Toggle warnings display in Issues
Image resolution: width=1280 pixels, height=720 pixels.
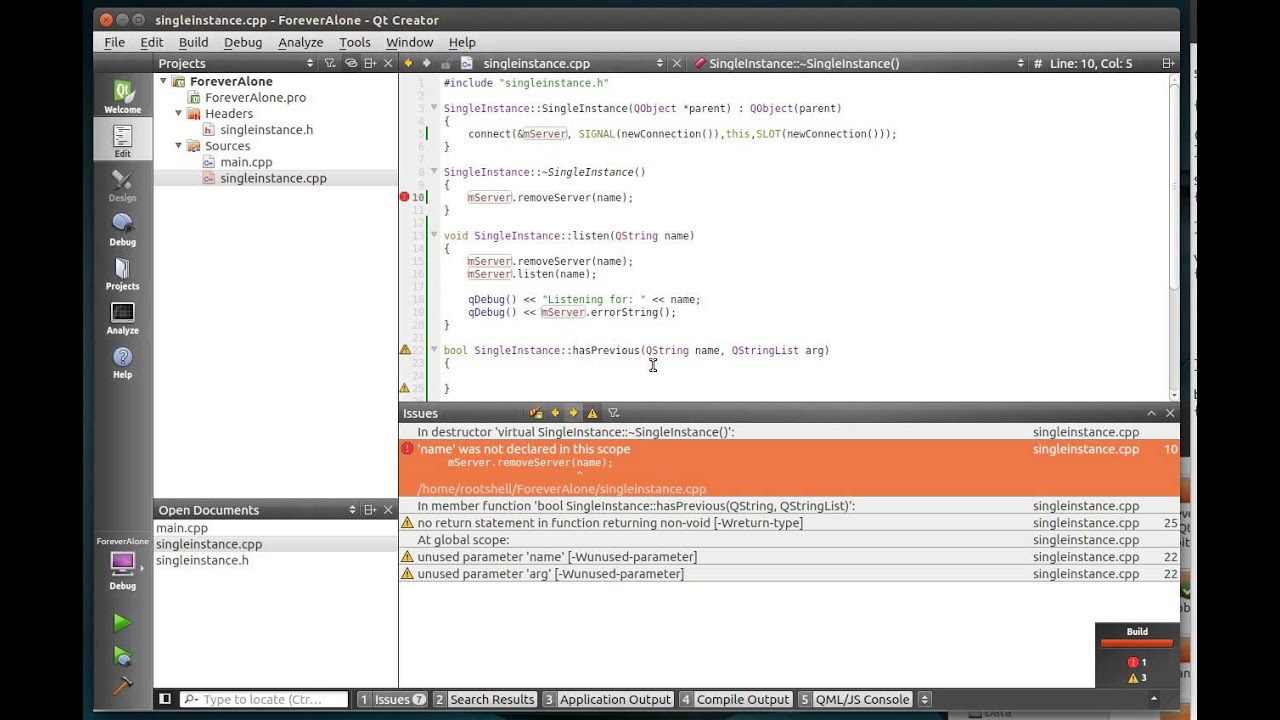(x=592, y=413)
